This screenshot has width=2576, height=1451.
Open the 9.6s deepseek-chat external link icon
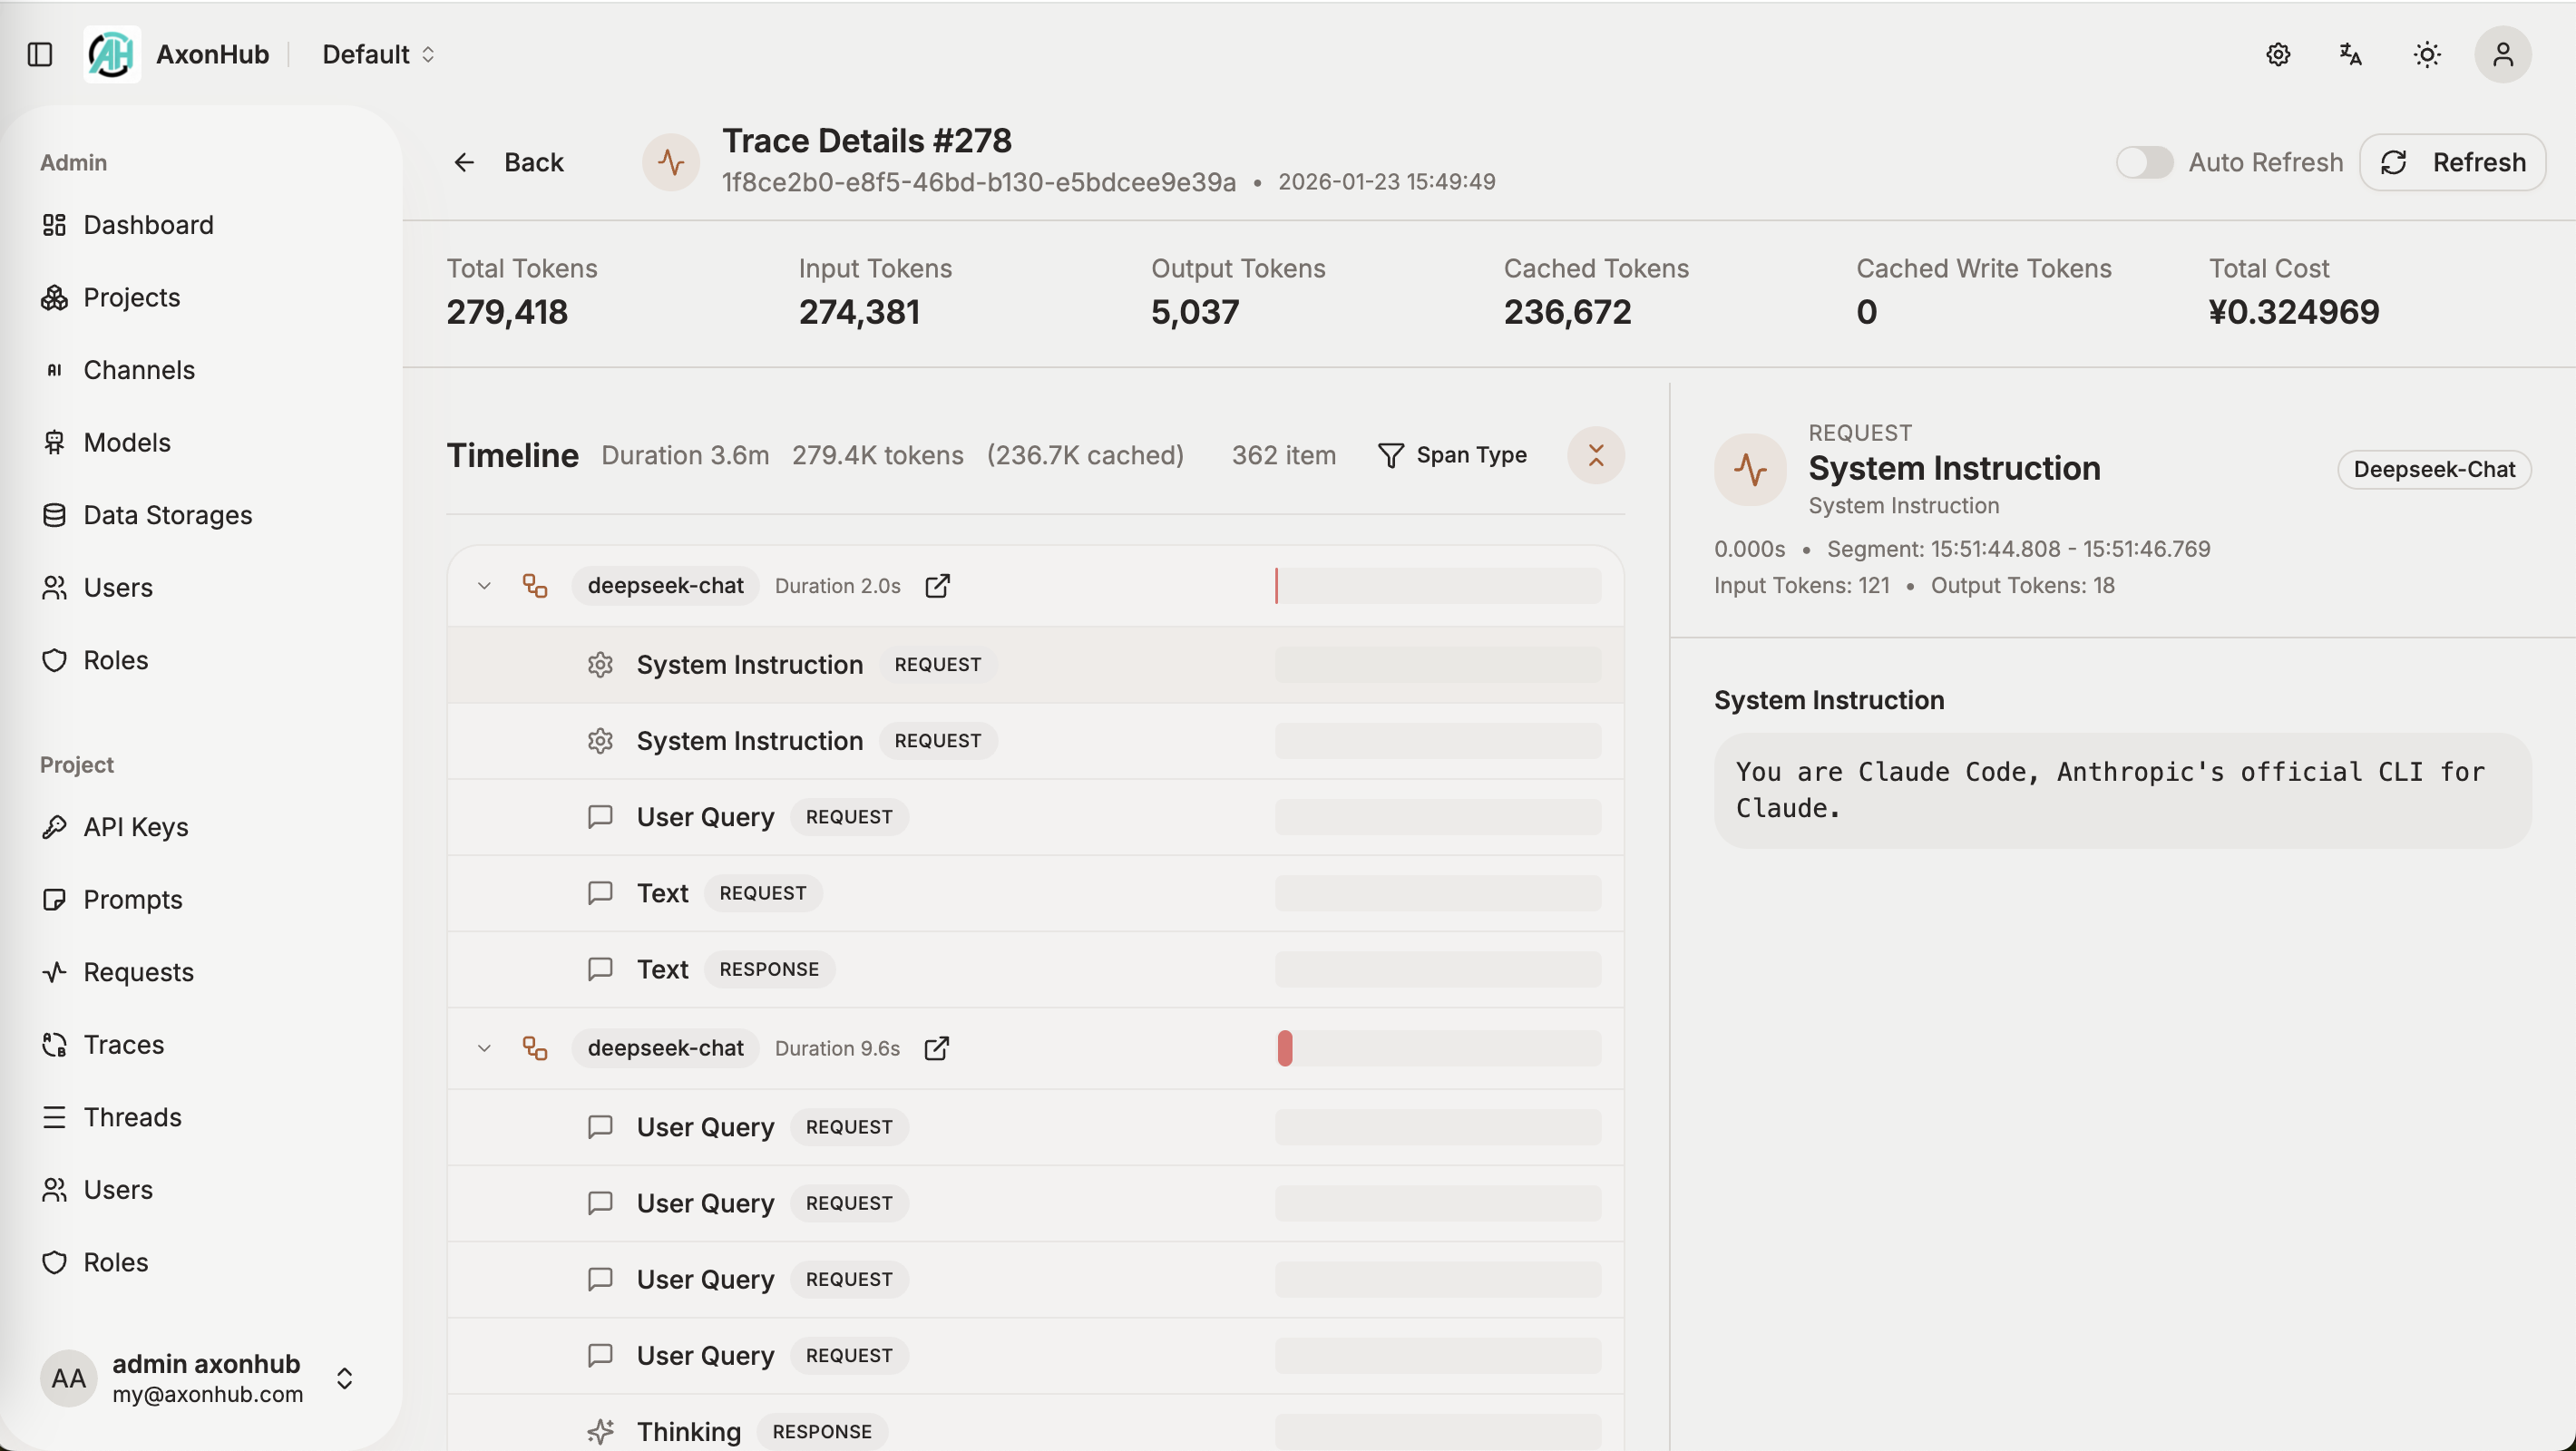tap(936, 1048)
